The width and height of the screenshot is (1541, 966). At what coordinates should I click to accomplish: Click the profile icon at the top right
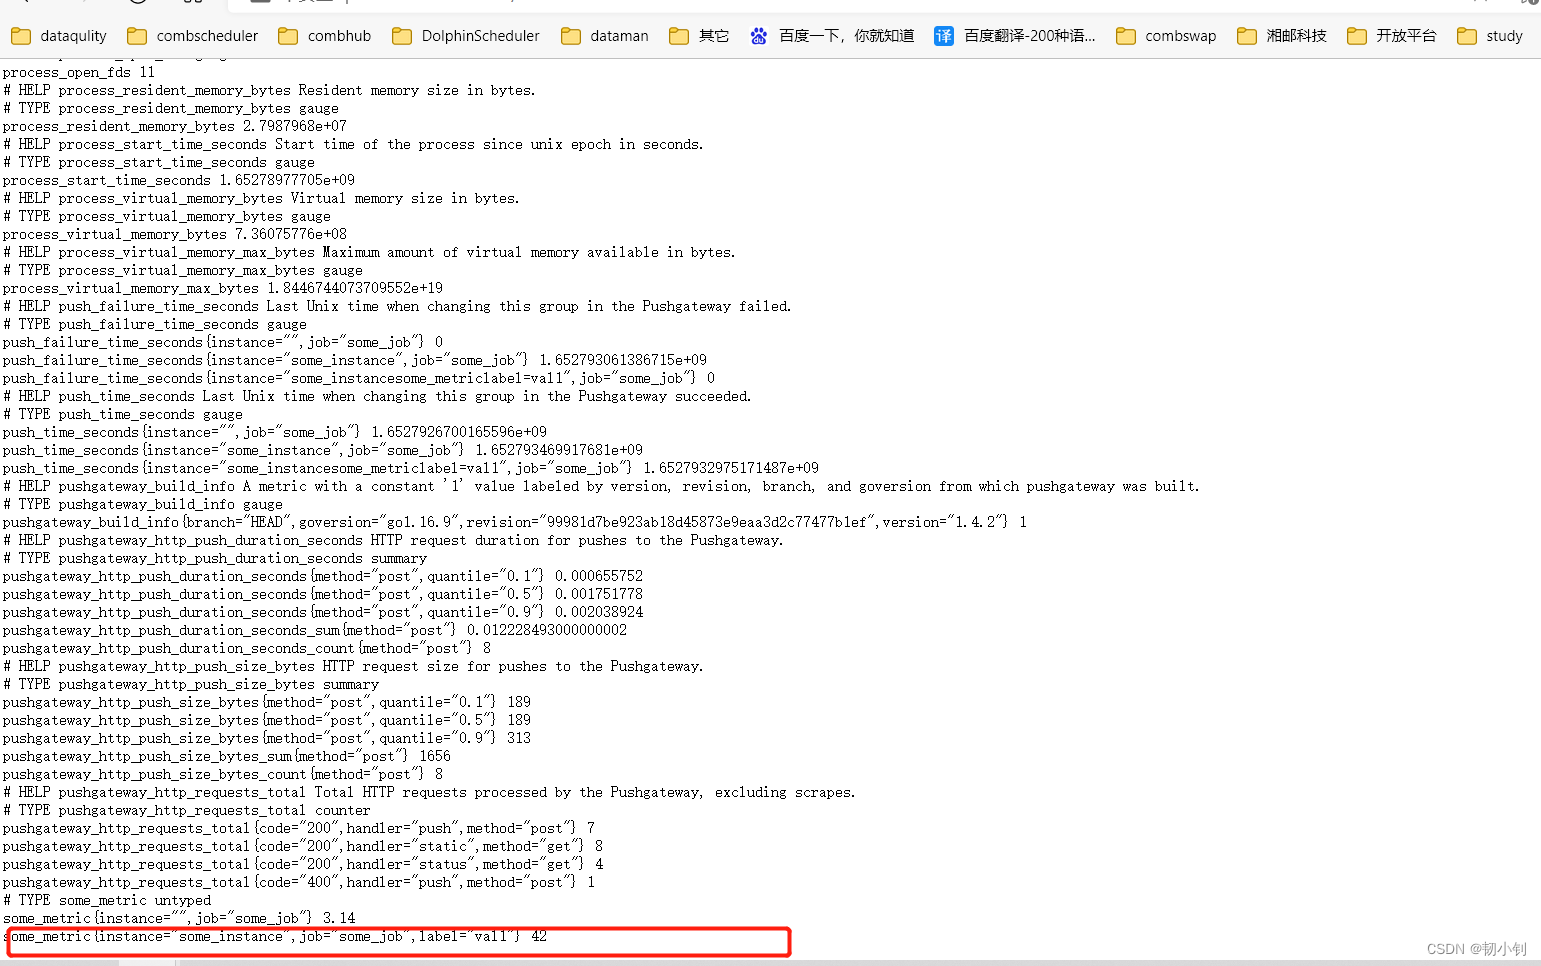[1532, 4]
